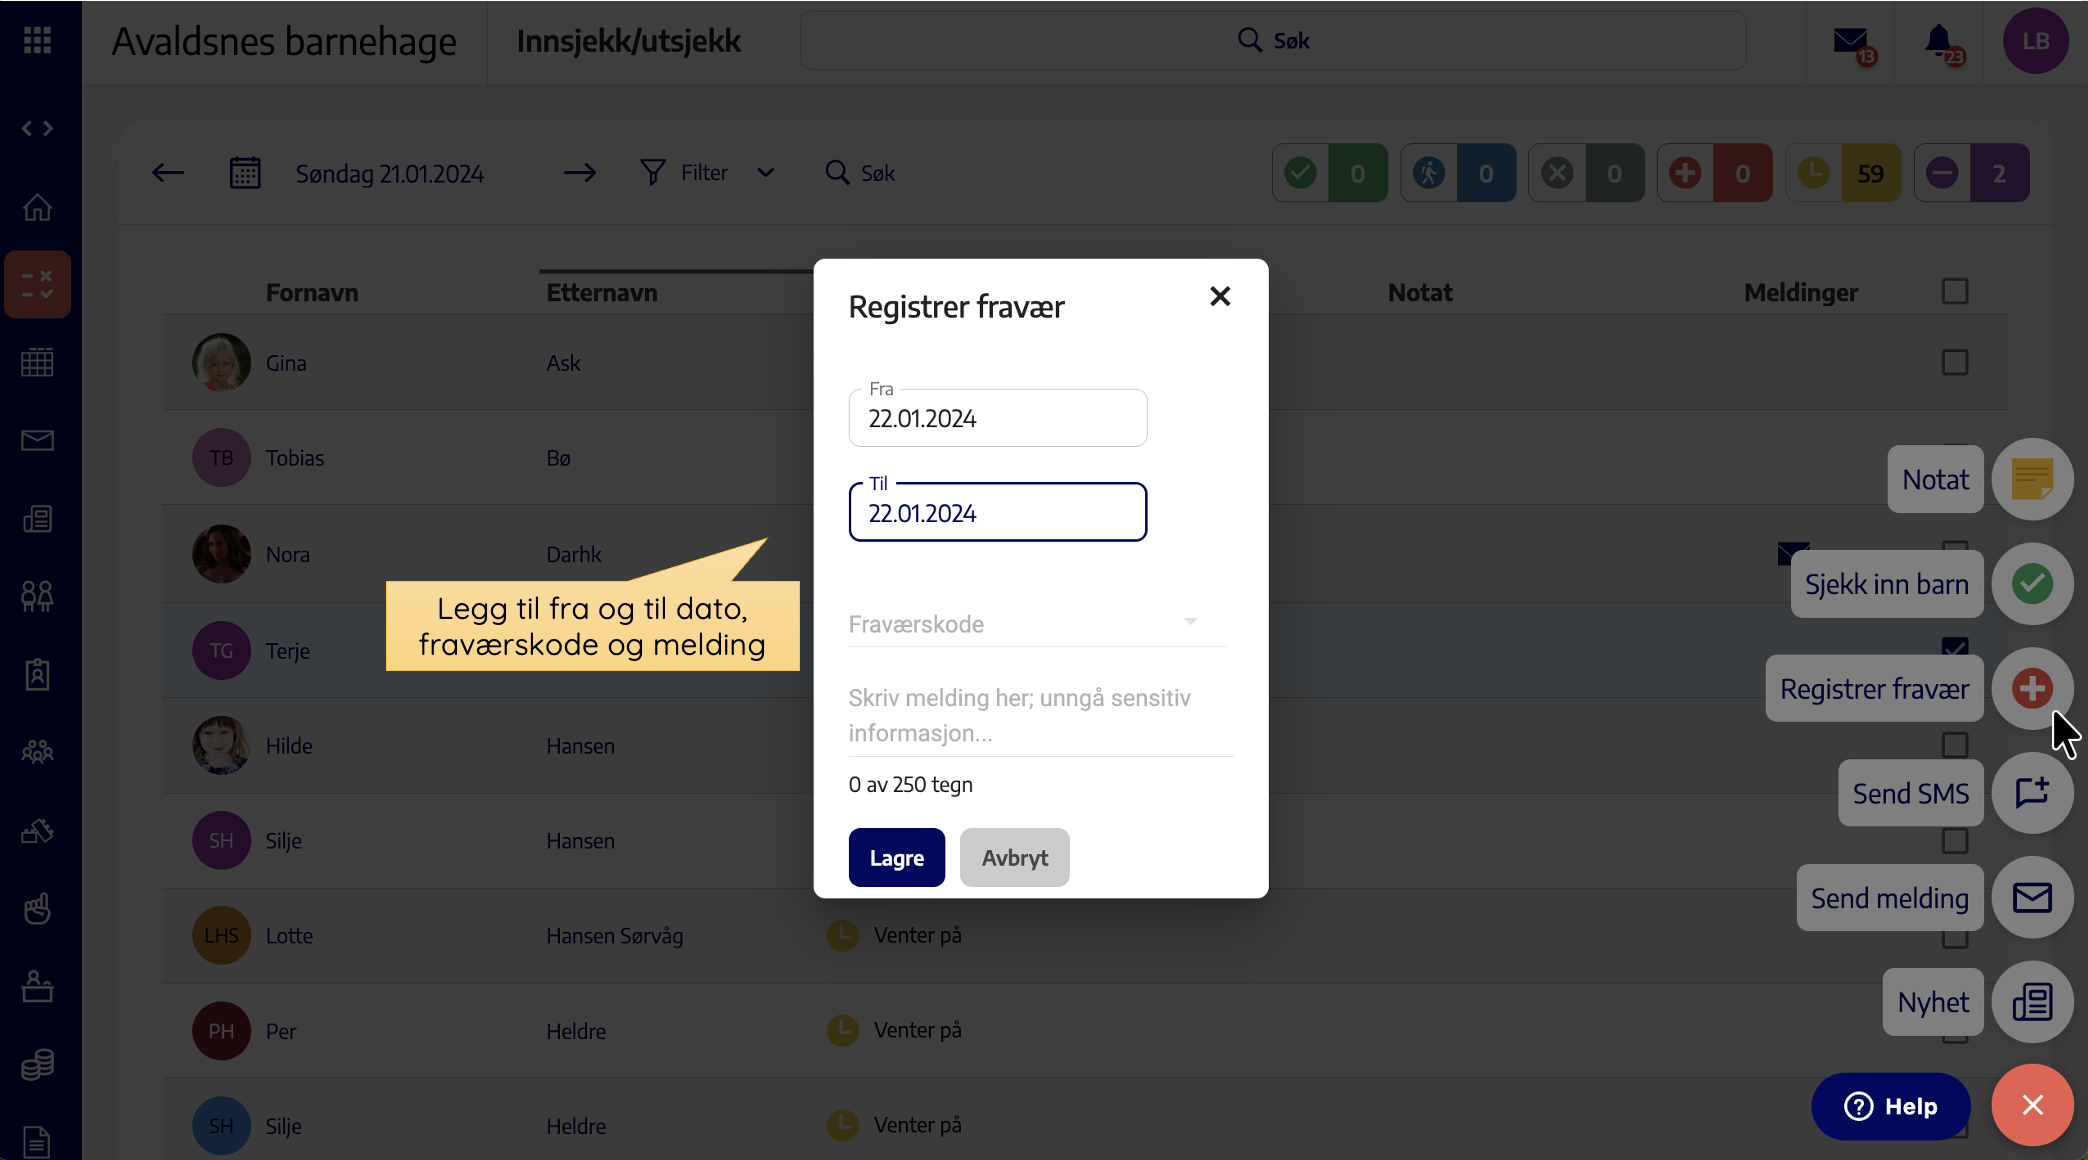Click the red Registrer fravær plus icon
The image size is (2088, 1160).
tap(2032, 689)
